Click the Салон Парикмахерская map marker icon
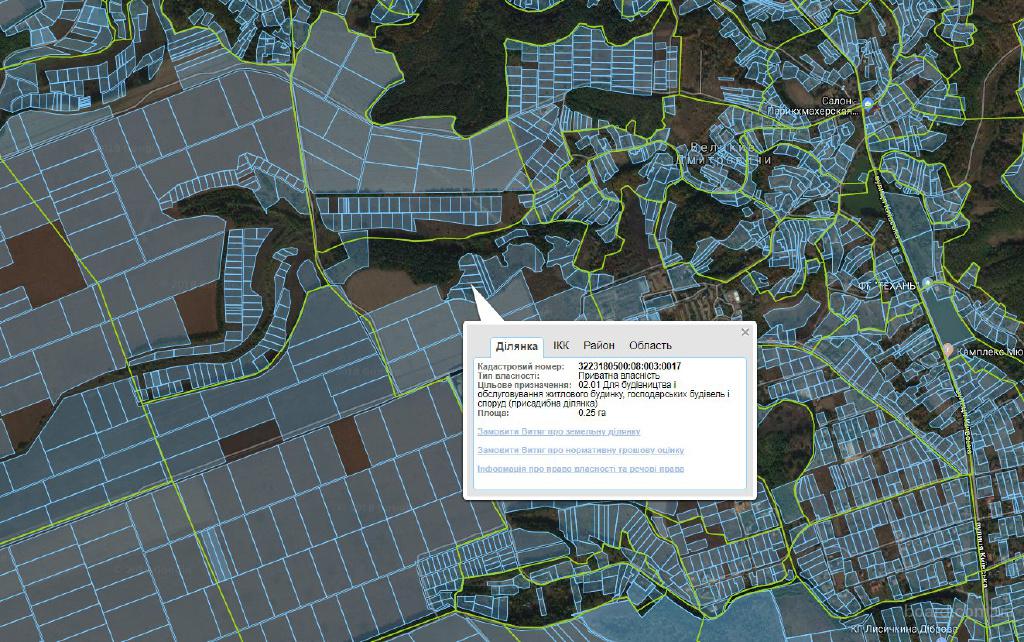Viewport: 1024px width, 642px height. pyautogui.click(x=868, y=104)
